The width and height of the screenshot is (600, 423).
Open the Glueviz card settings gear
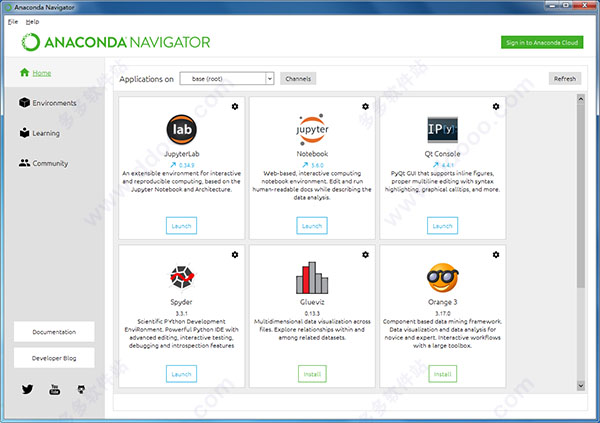pos(365,255)
